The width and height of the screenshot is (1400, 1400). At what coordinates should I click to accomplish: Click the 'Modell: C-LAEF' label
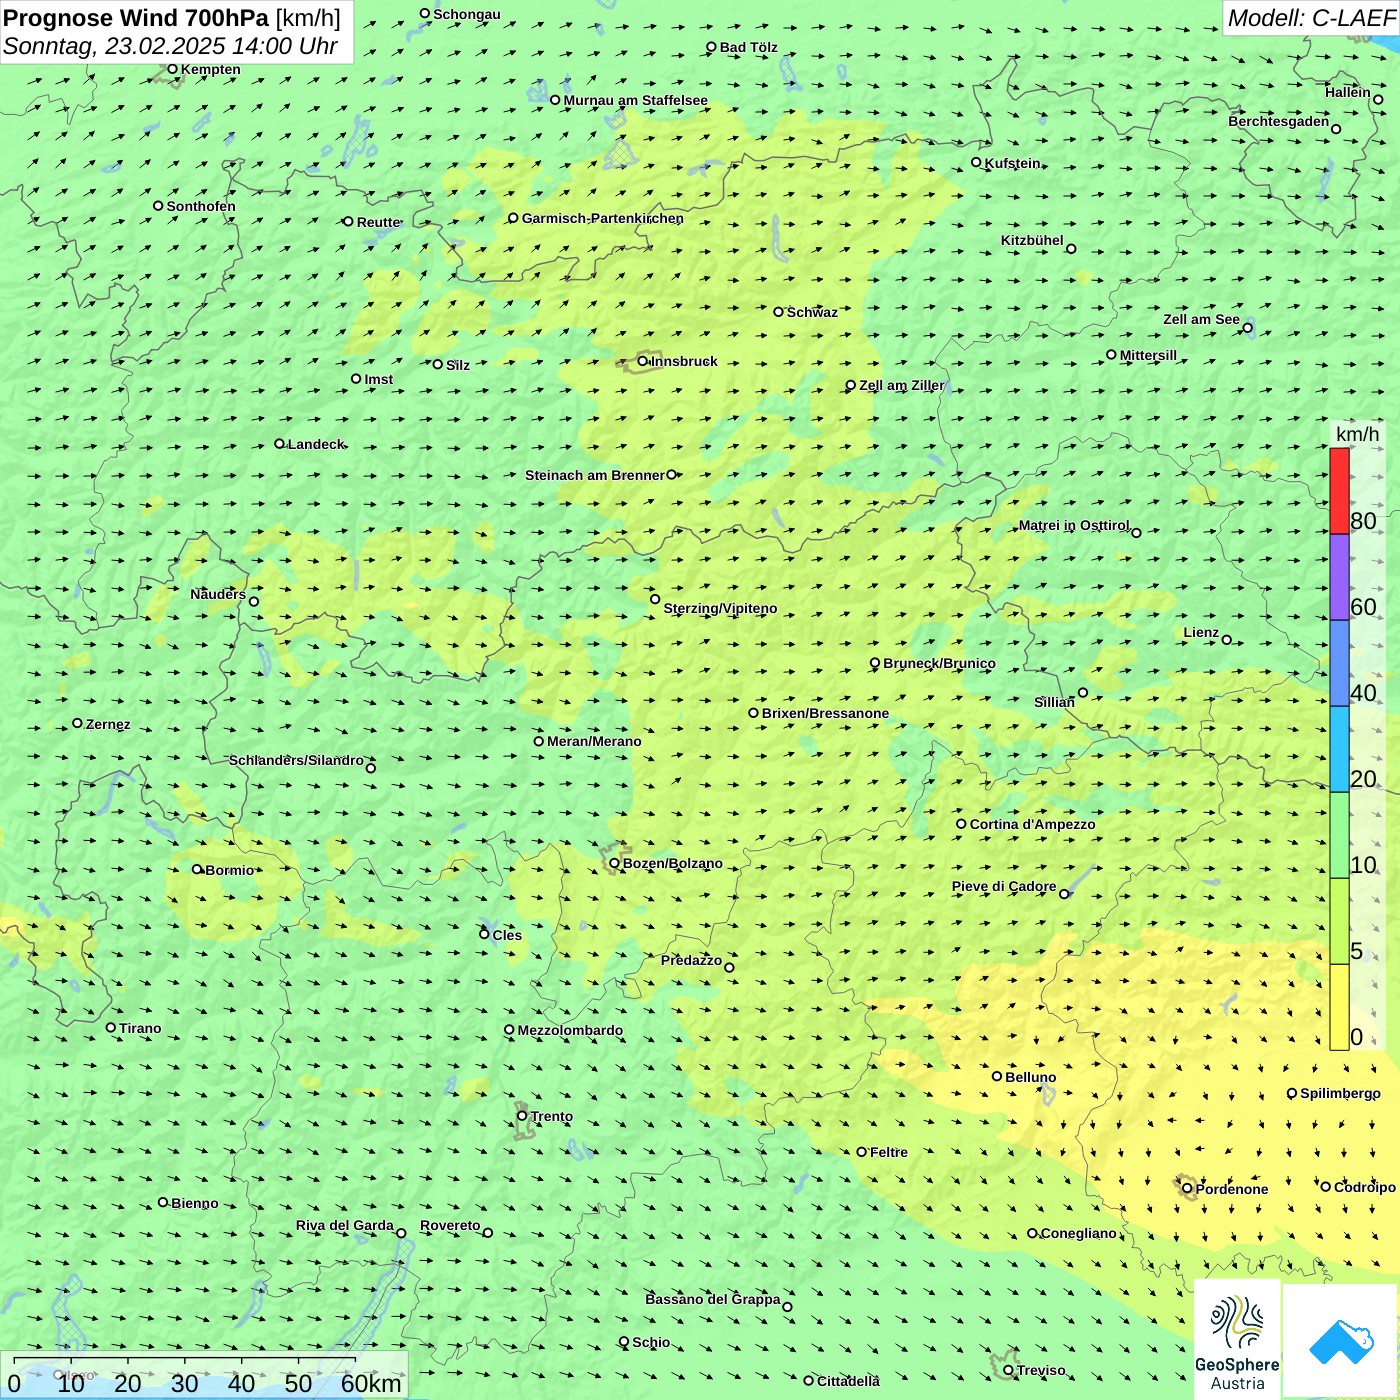click(x=1311, y=18)
